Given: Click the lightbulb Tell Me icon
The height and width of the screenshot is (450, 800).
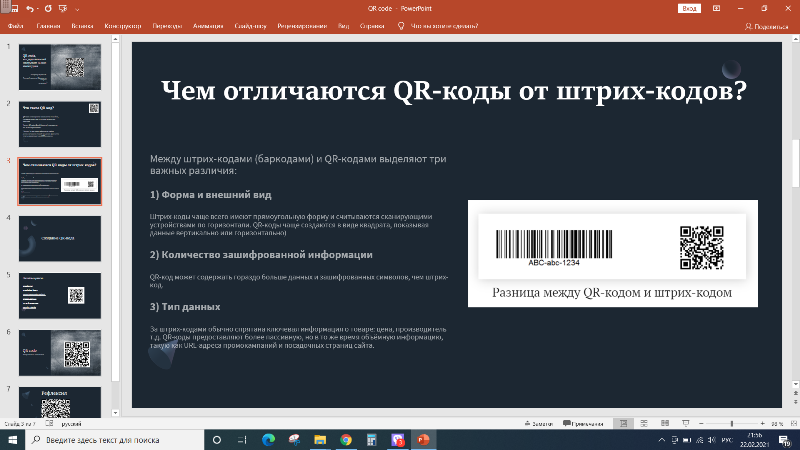Looking at the screenshot, I should click(x=401, y=26).
